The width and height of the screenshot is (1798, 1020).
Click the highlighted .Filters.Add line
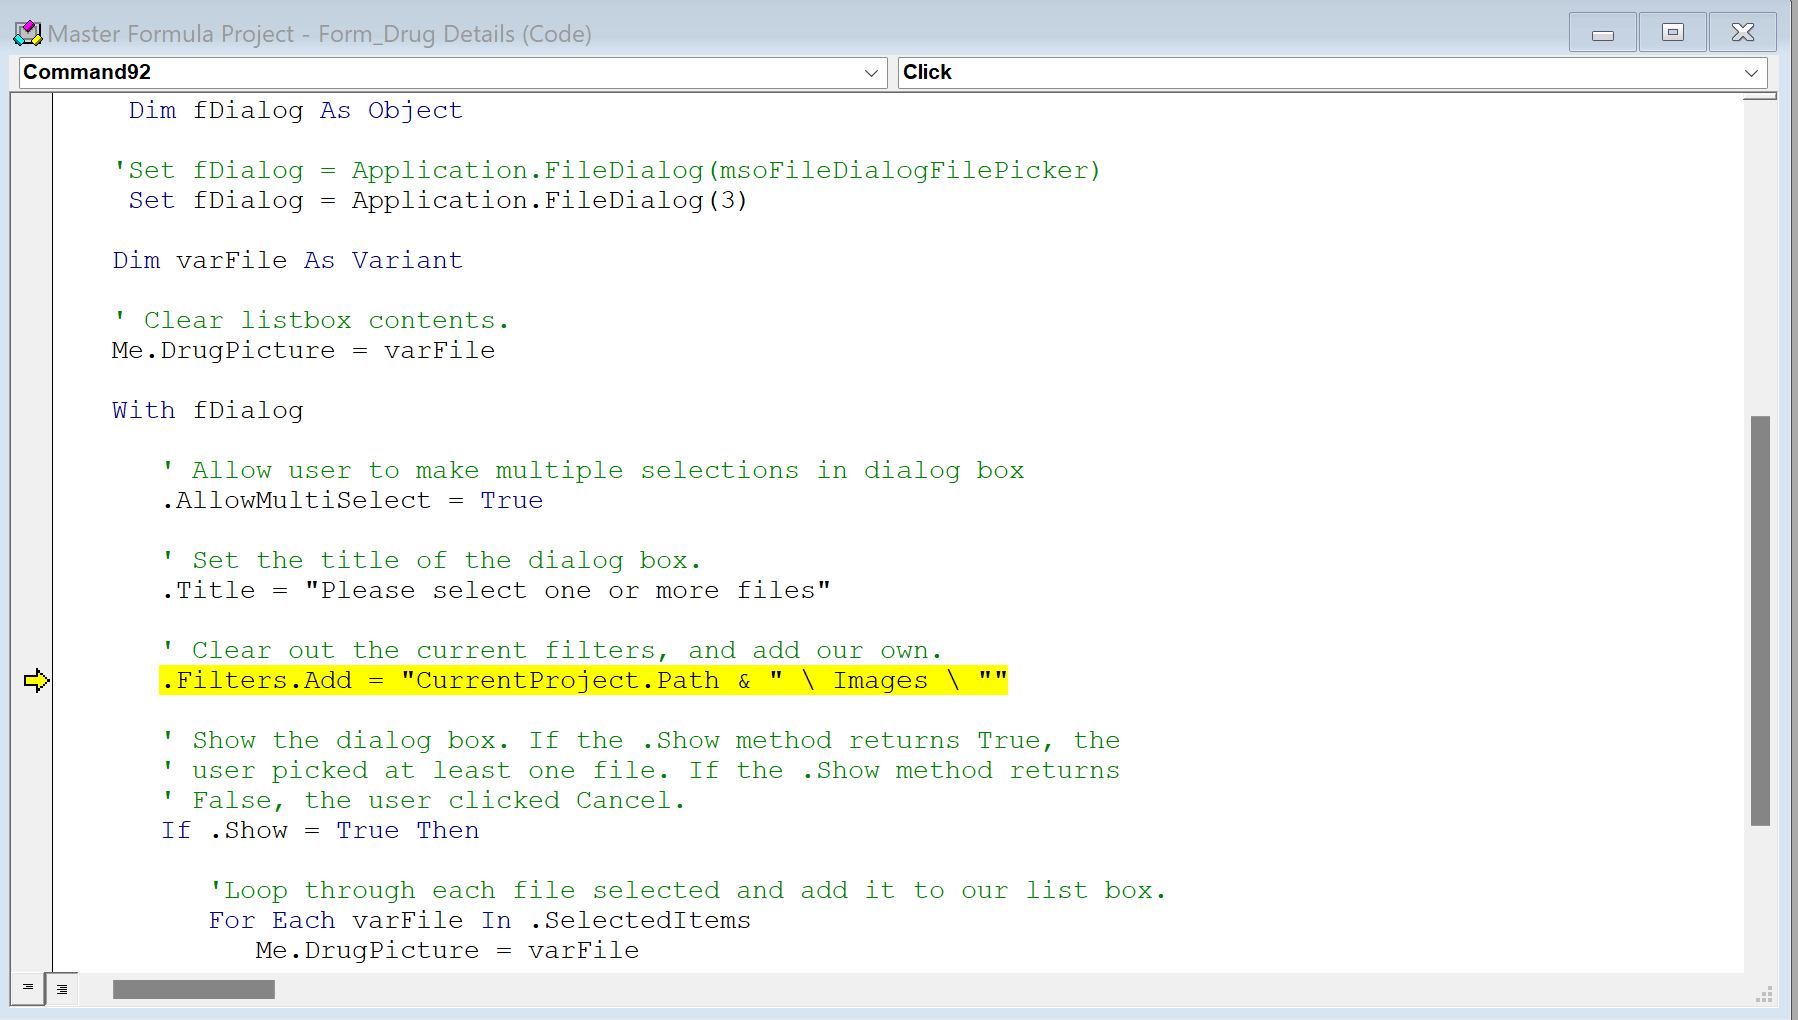[584, 681]
